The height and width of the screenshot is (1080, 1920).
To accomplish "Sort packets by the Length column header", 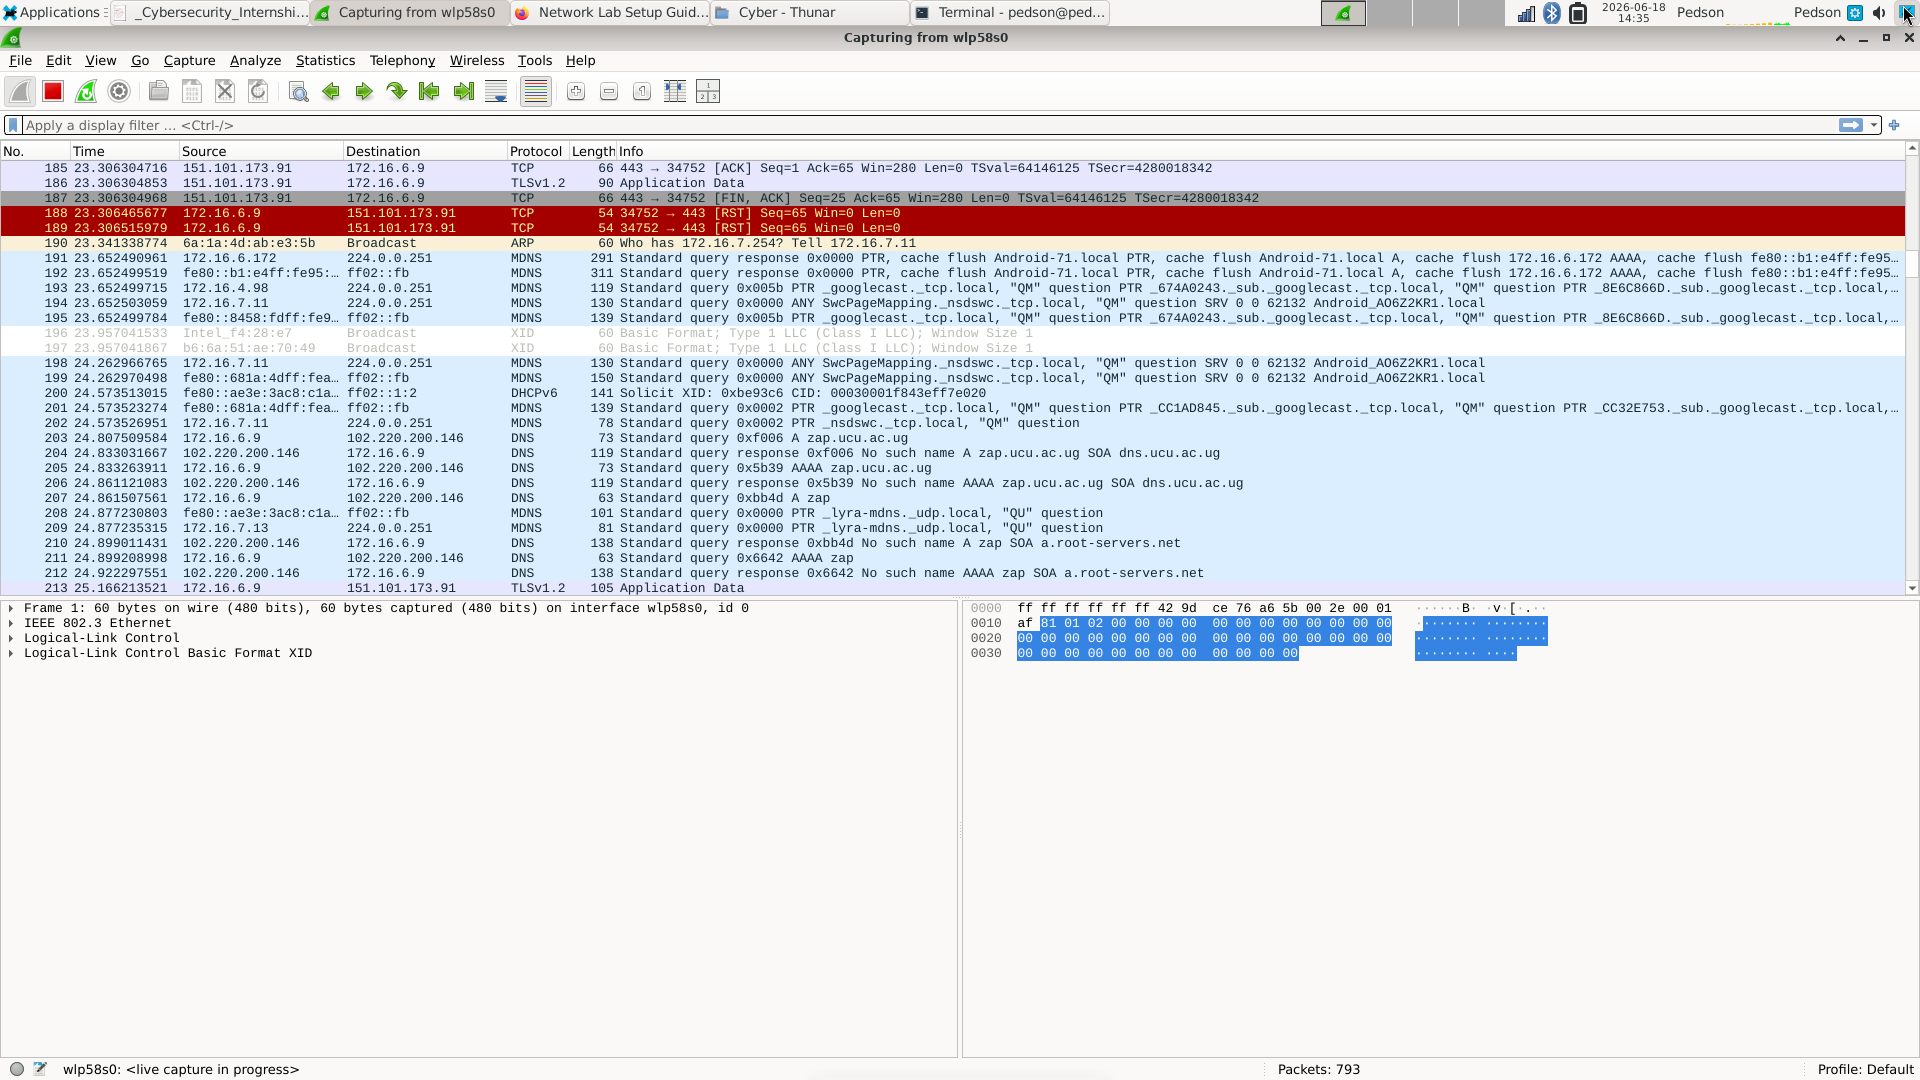I will pyautogui.click(x=593, y=151).
